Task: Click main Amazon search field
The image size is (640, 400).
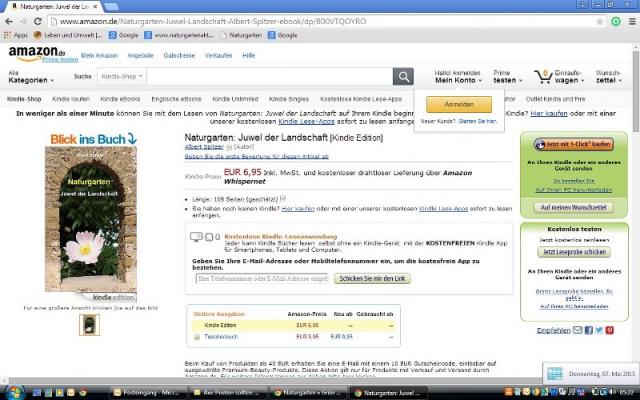Action: coord(269,76)
